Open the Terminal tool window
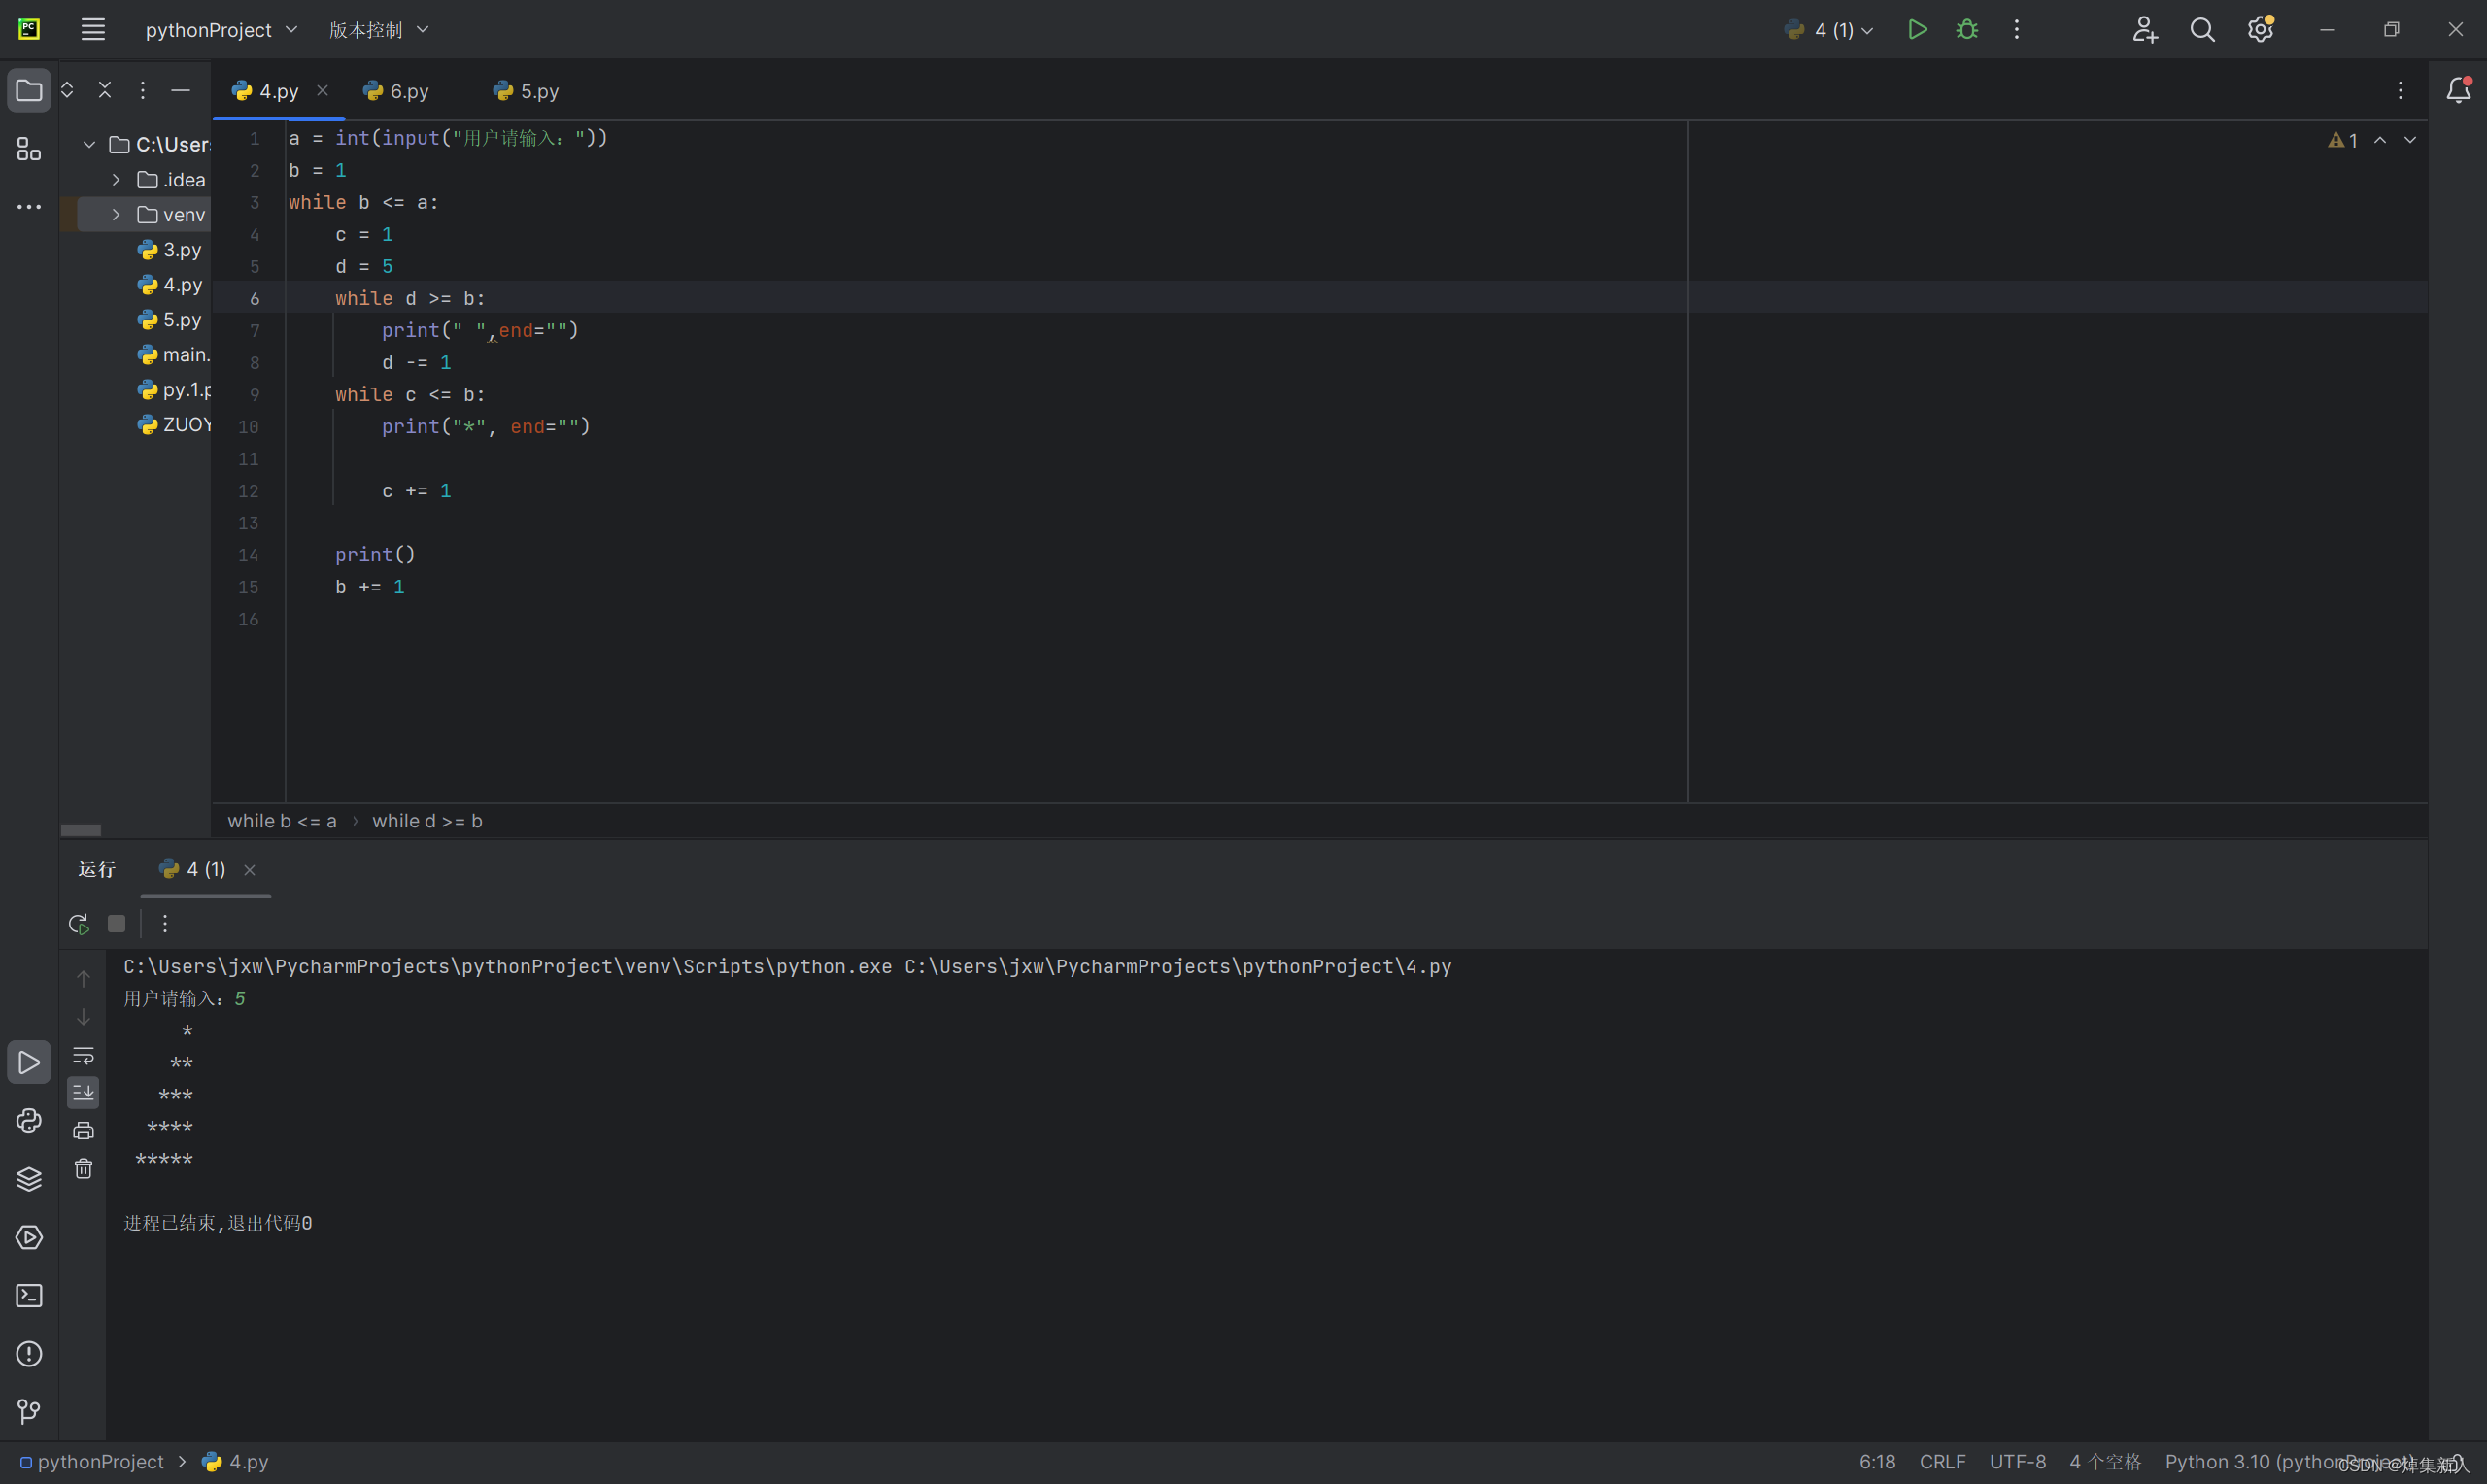The height and width of the screenshot is (1484, 2487). coord(29,1296)
